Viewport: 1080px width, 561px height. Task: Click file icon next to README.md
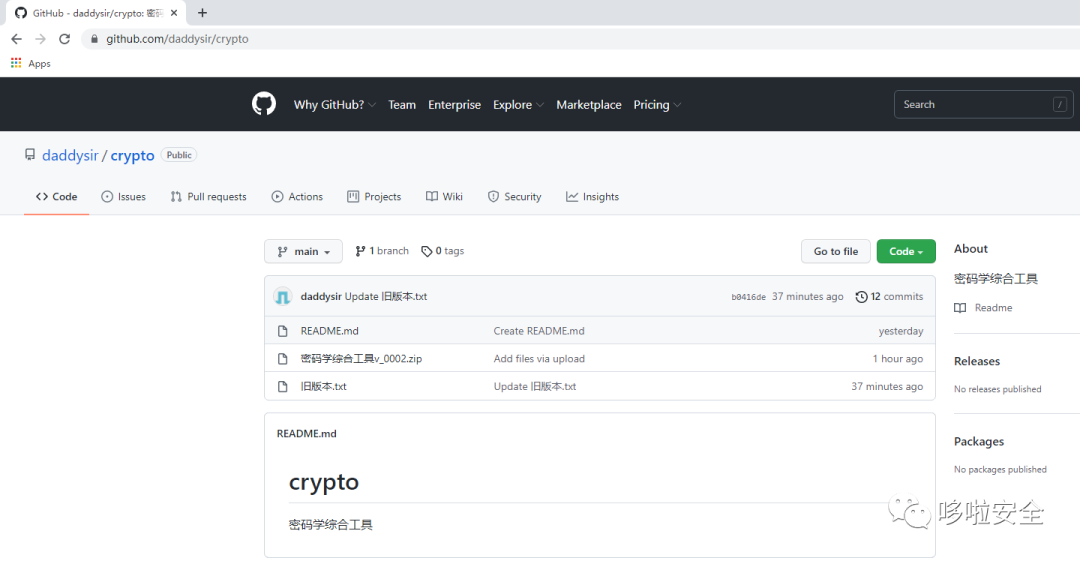pos(282,331)
